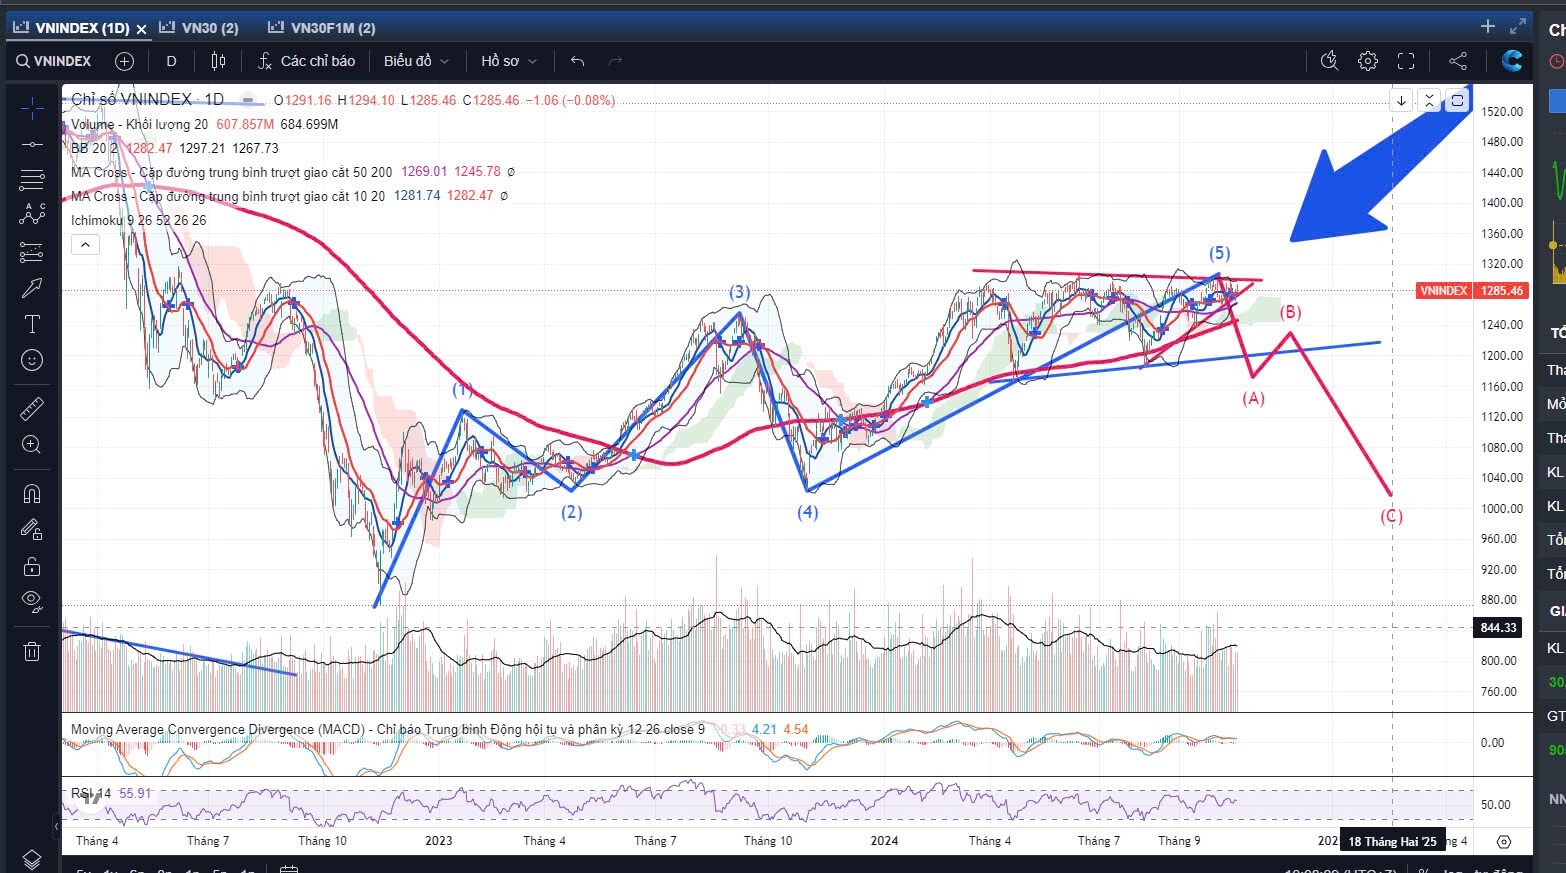The width and height of the screenshot is (1566, 873).
Task: Share the chart via share icon
Action: click(x=1458, y=61)
